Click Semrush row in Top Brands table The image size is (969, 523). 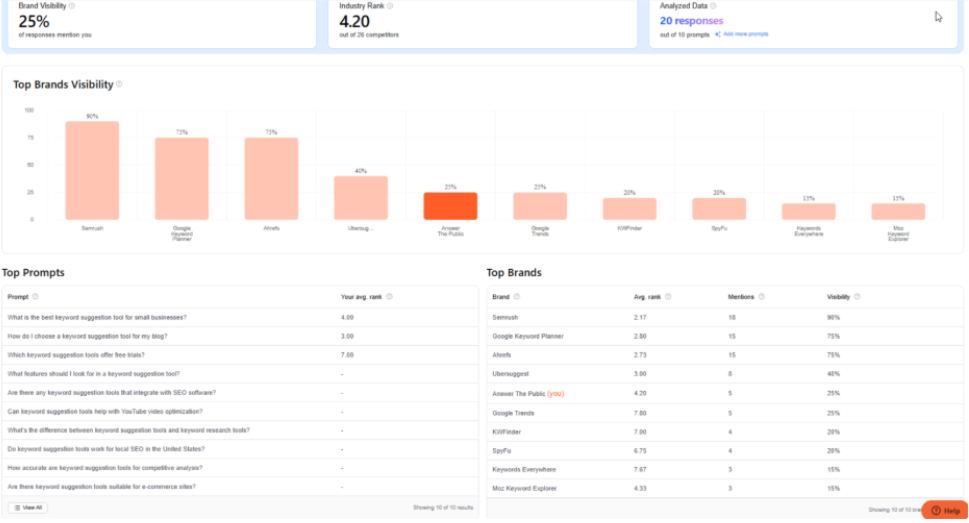(x=725, y=317)
